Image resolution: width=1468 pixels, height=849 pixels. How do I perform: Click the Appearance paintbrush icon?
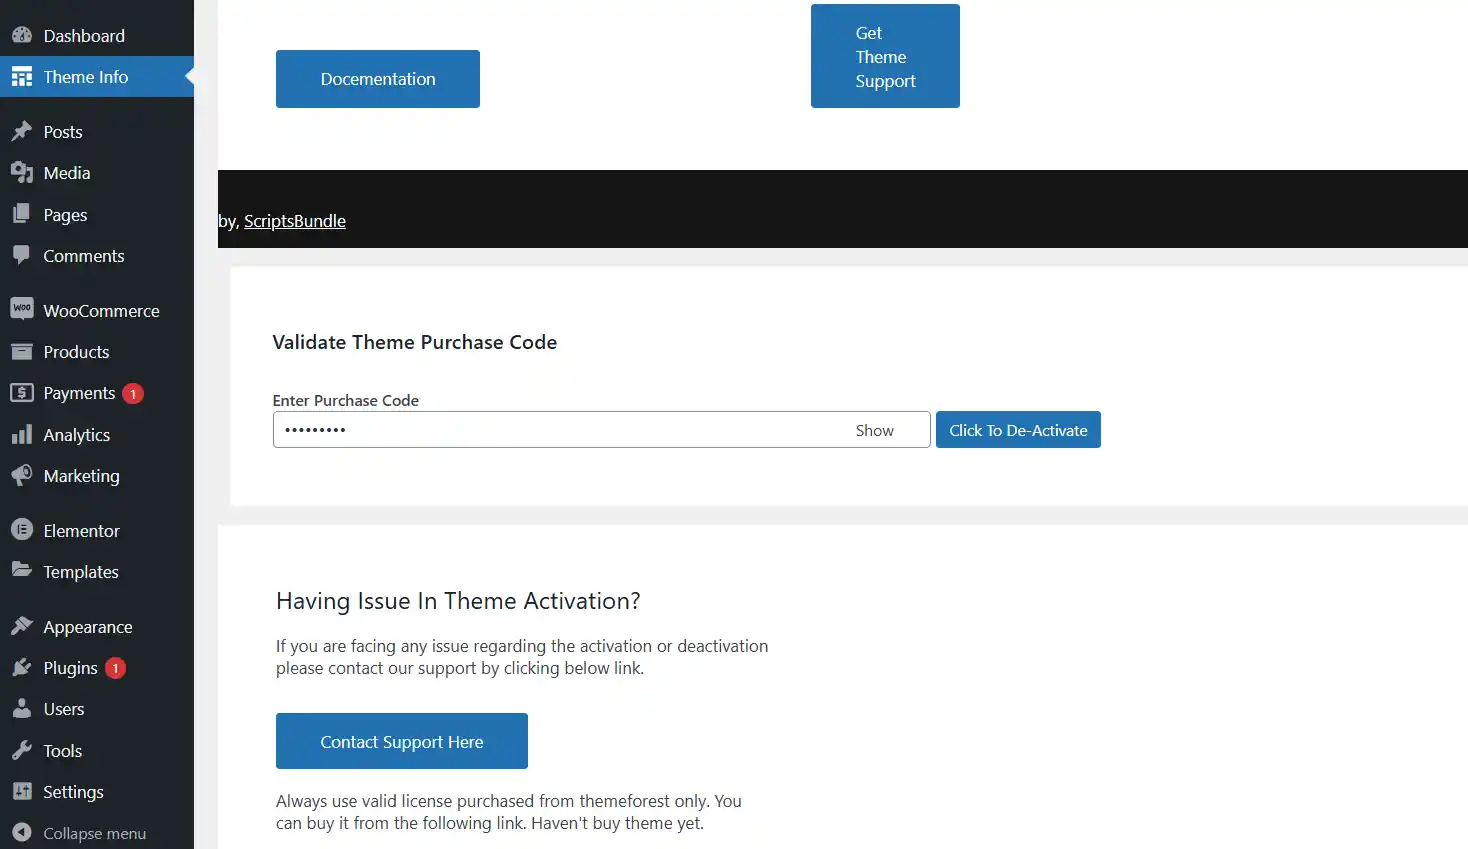(x=22, y=626)
